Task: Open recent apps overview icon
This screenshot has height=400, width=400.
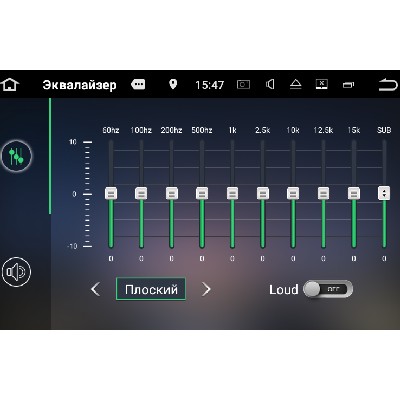Action: [x=348, y=85]
